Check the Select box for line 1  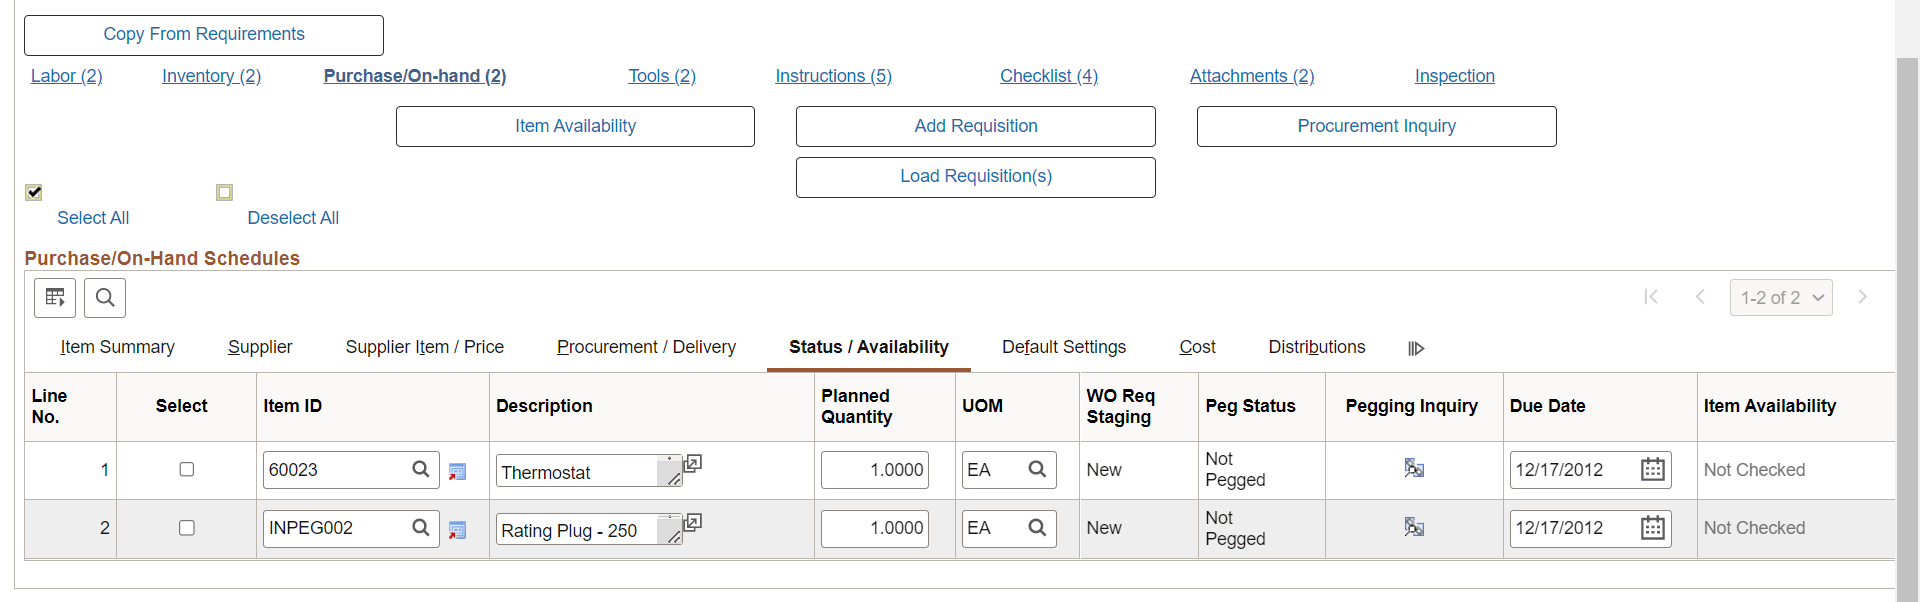coord(186,469)
